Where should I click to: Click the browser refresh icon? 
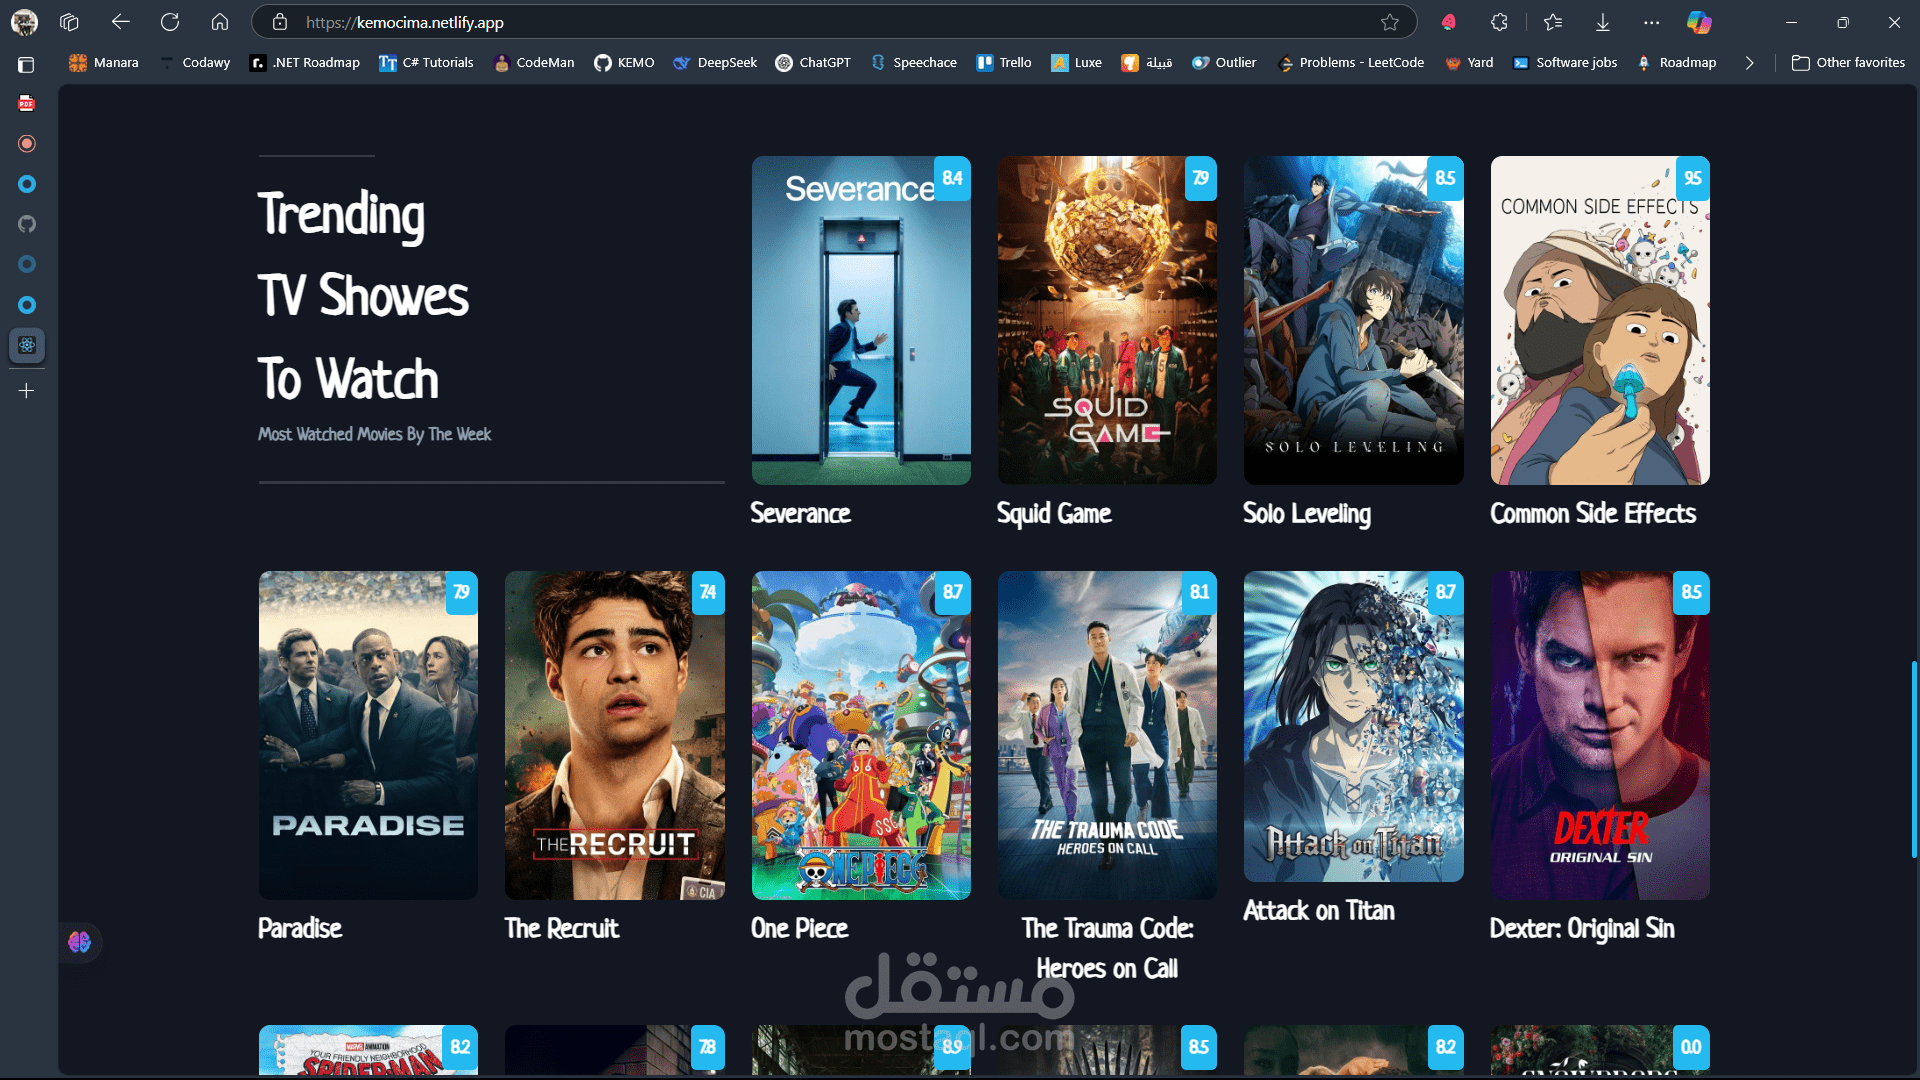point(170,22)
